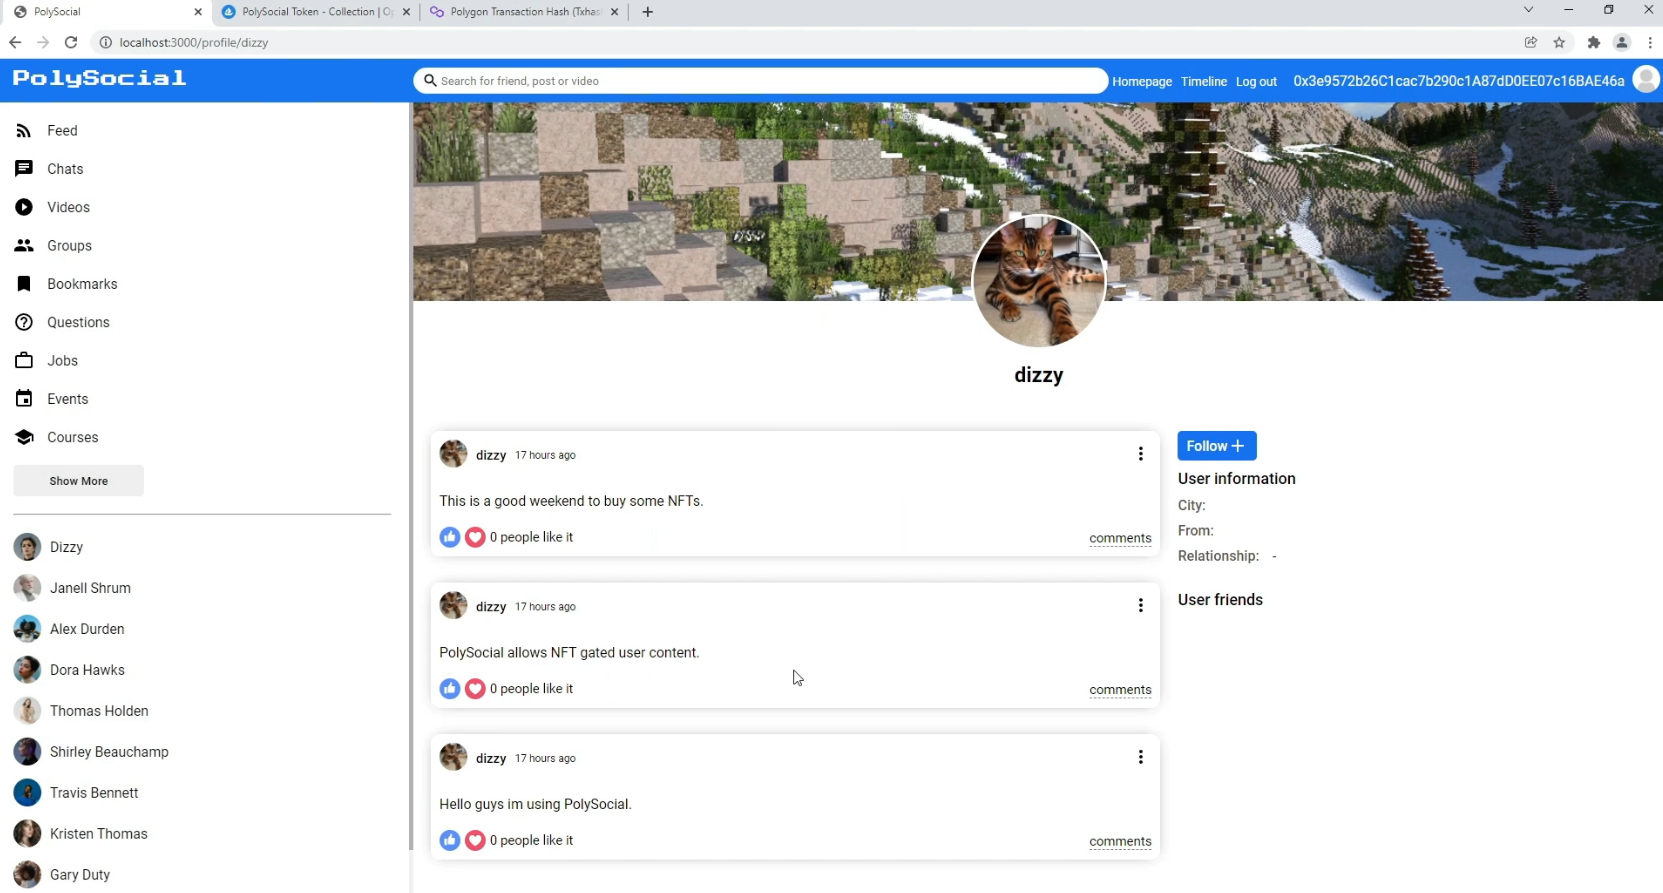
Task: Thumbs-up the 'Hello guys' post
Action: 450,840
